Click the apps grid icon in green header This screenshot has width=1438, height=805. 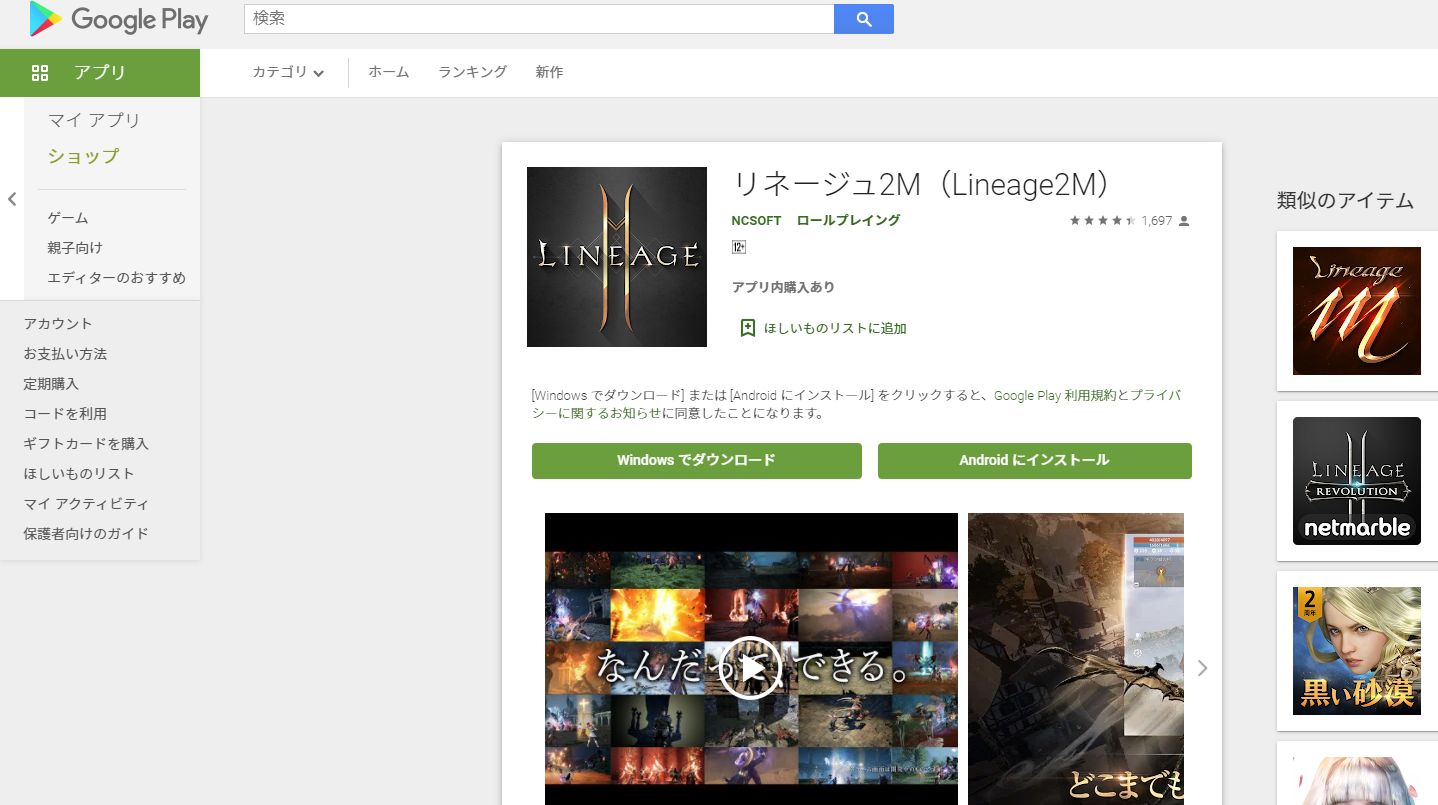[40, 72]
